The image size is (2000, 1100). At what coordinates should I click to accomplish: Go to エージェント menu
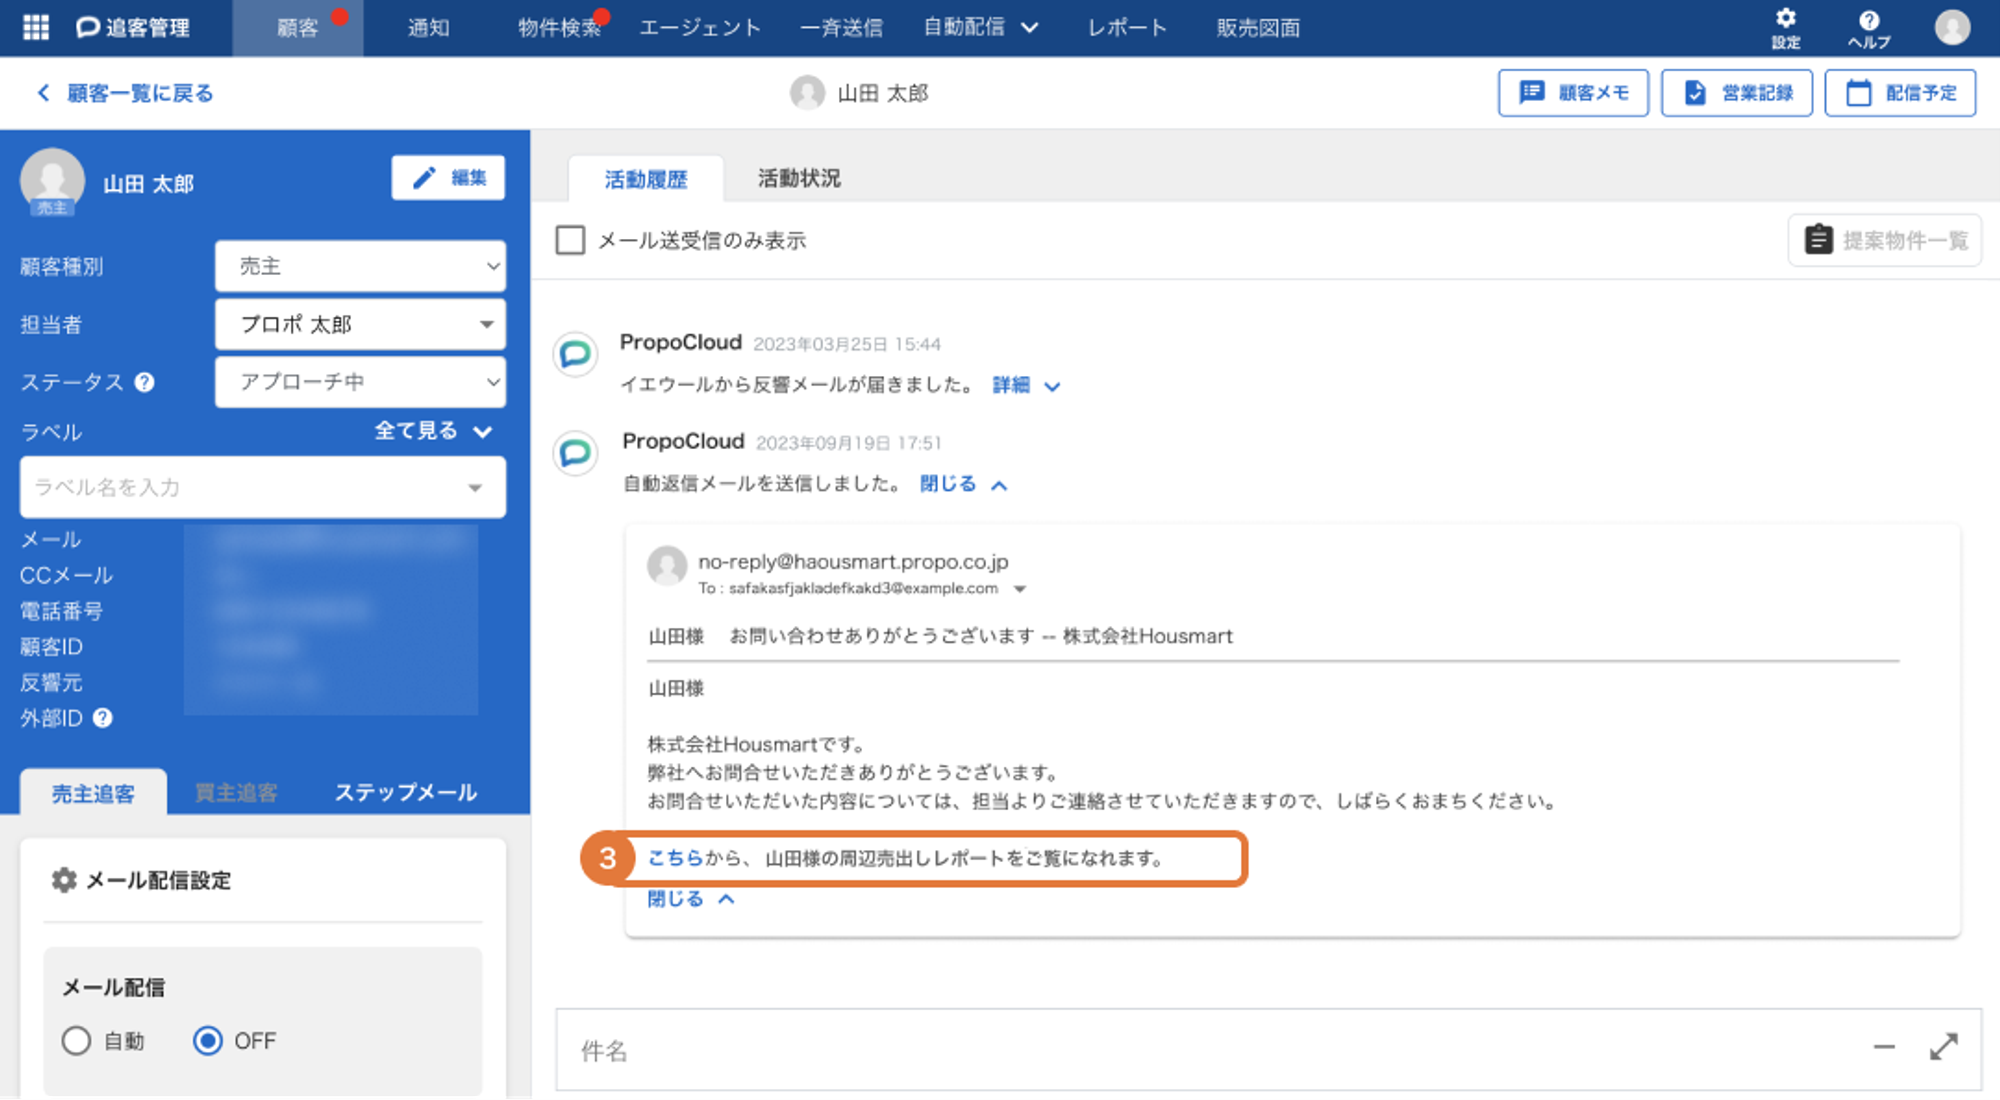pos(700,28)
